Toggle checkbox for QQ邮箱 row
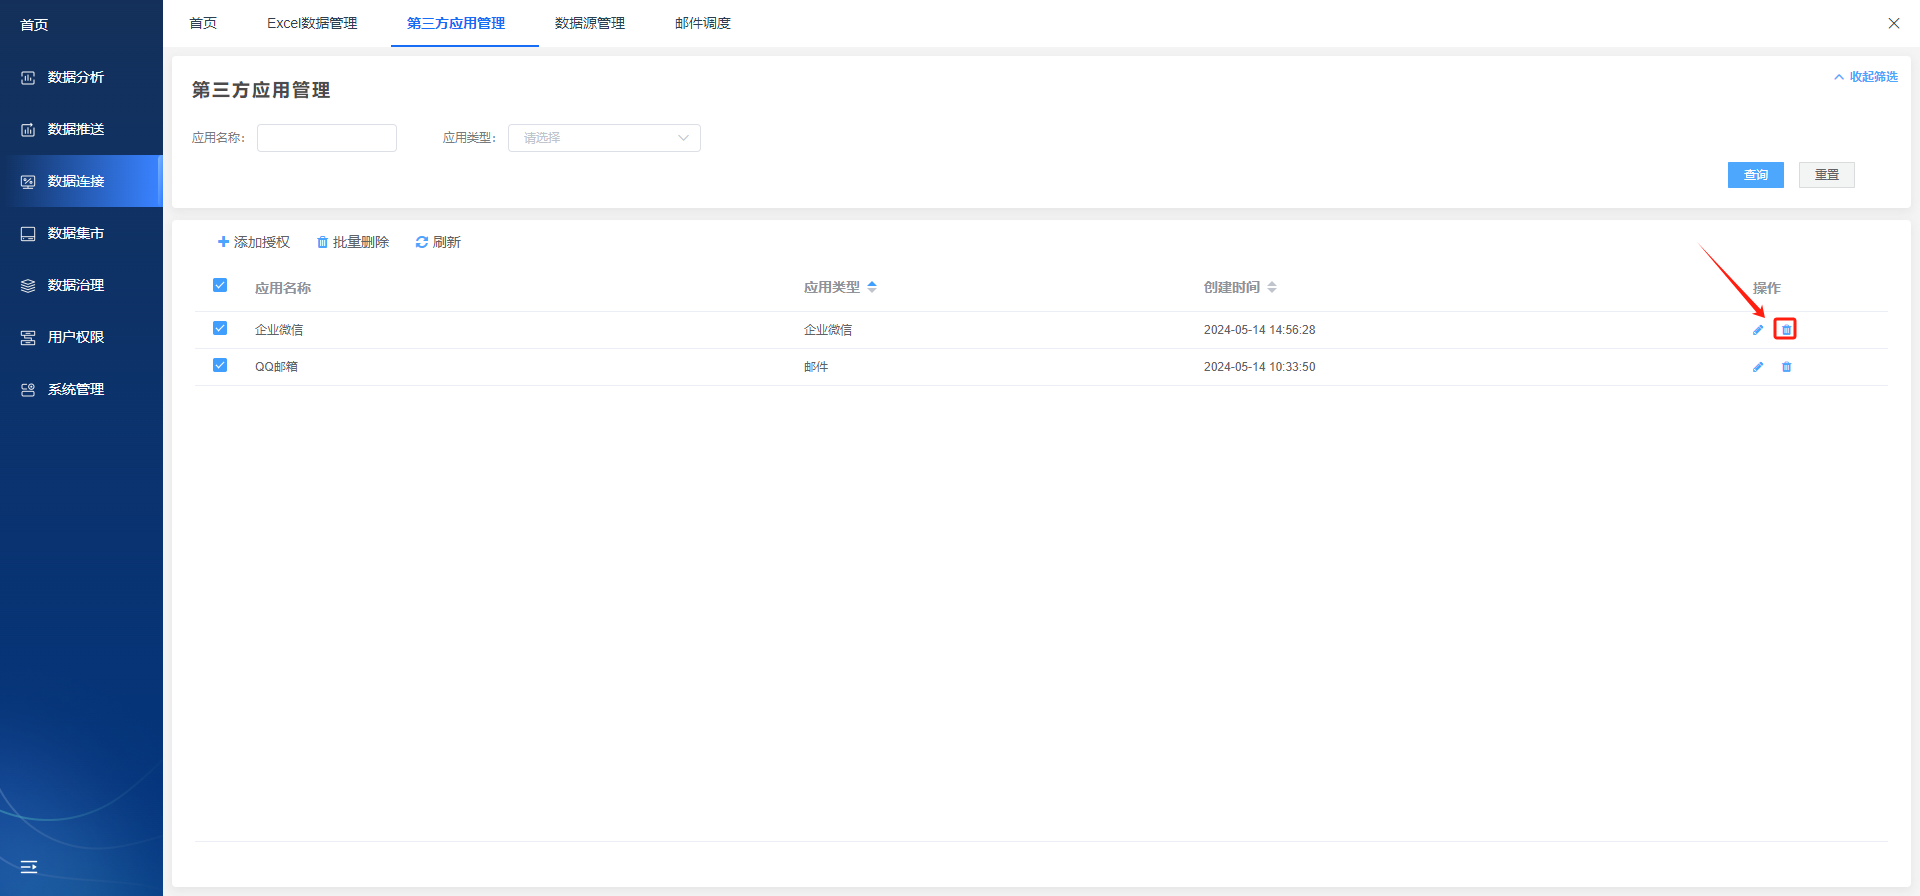The image size is (1920, 896). (220, 365)
